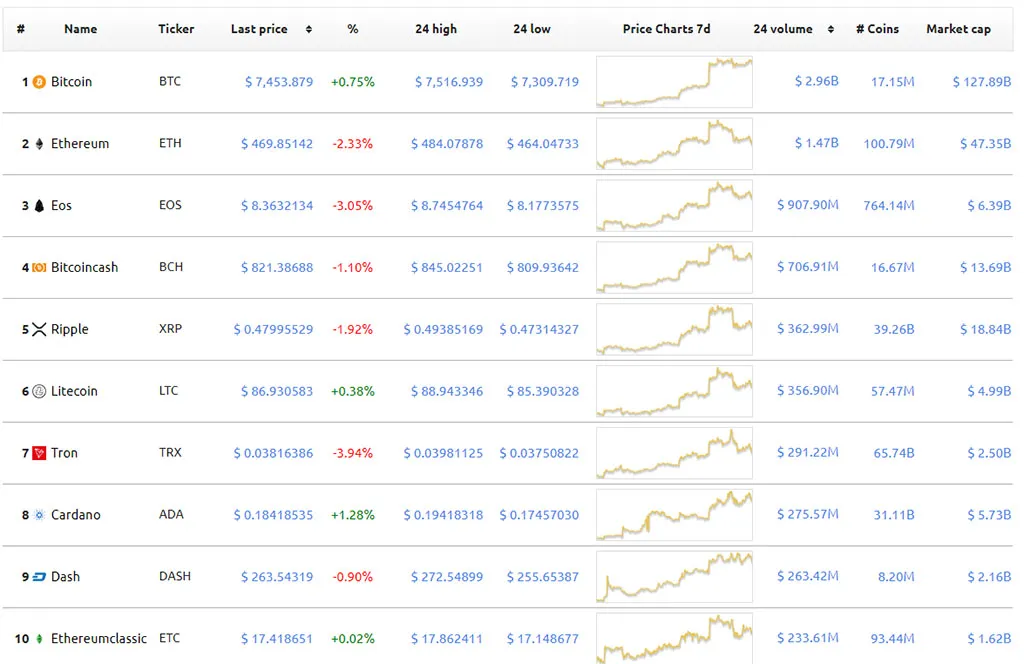The width and height of the screenshot is (1024, 664).
Task: Click Ethereumclassic market cap $ 1.62B
Action: [x=989, y=639]
